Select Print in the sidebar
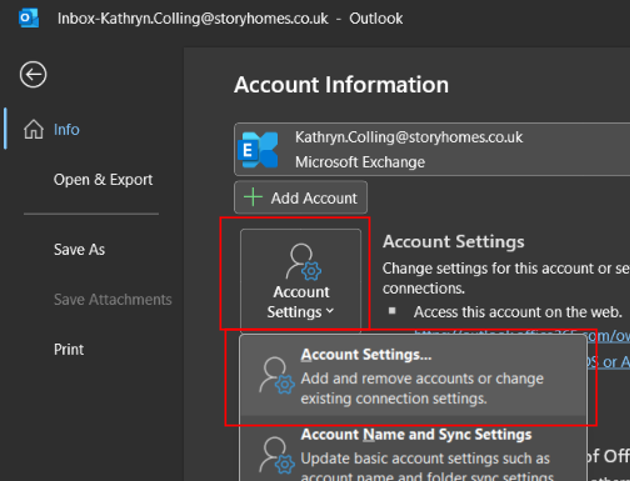The width and height of the screenshot is (630, 481). click(x=69, y=349)
